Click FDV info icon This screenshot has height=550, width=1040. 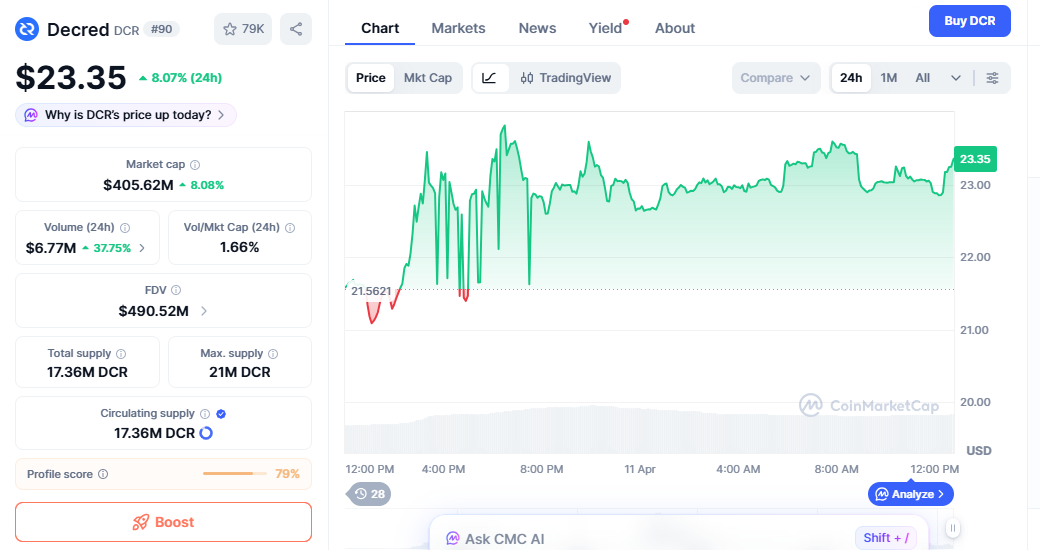176,290
